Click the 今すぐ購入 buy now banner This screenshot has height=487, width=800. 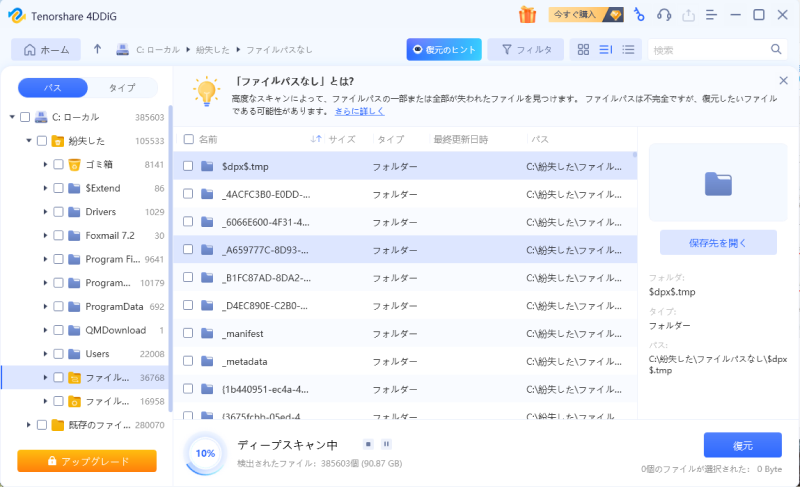point(585,14)
